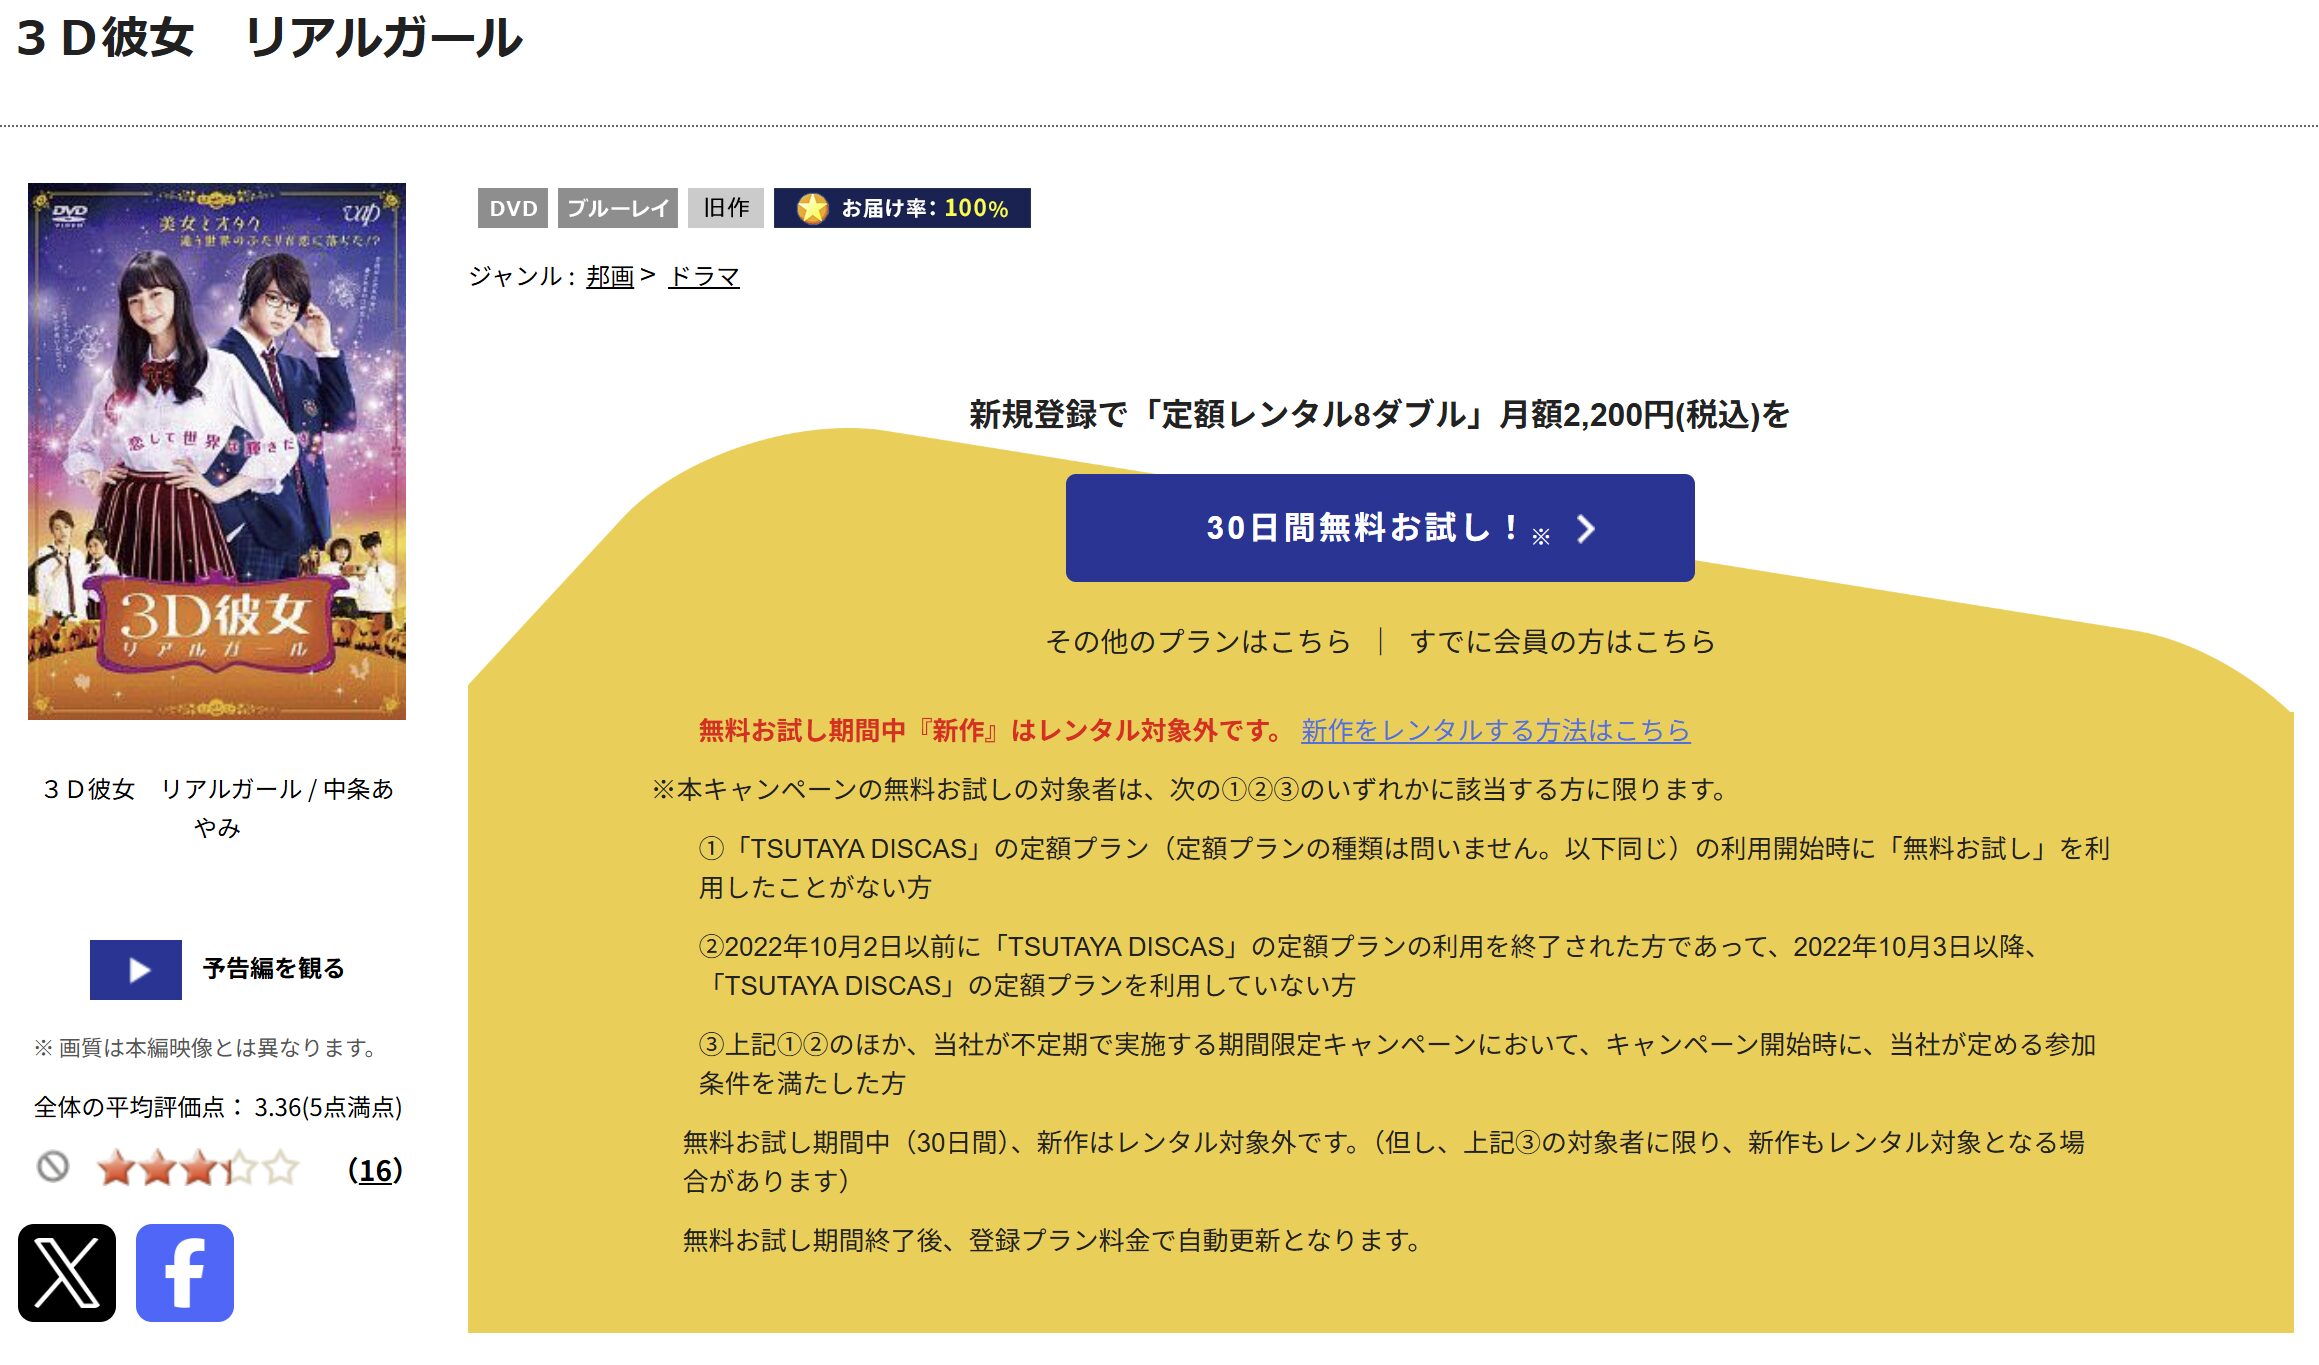Open 新作をレンタルする方法はこちら link

coord(1495,730)
